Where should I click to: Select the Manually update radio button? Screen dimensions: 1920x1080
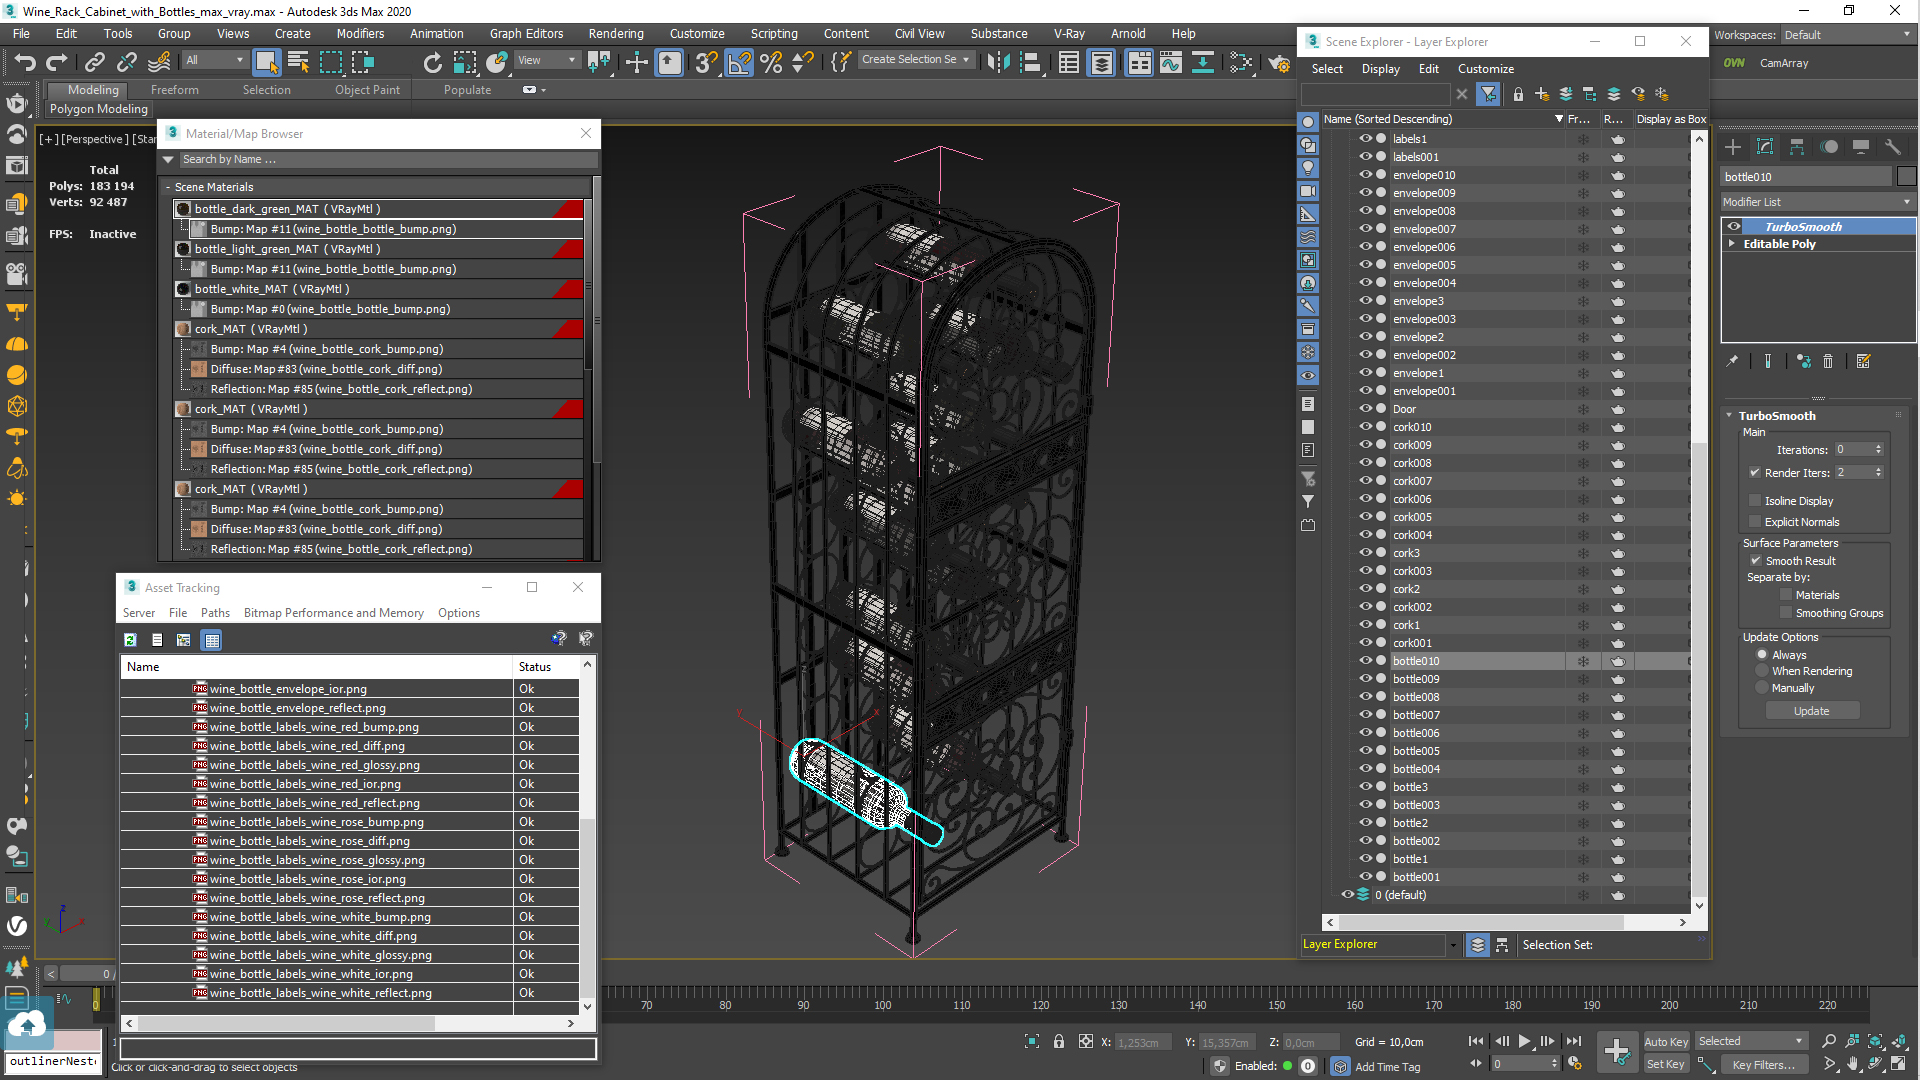click(x=1762, y=688)
